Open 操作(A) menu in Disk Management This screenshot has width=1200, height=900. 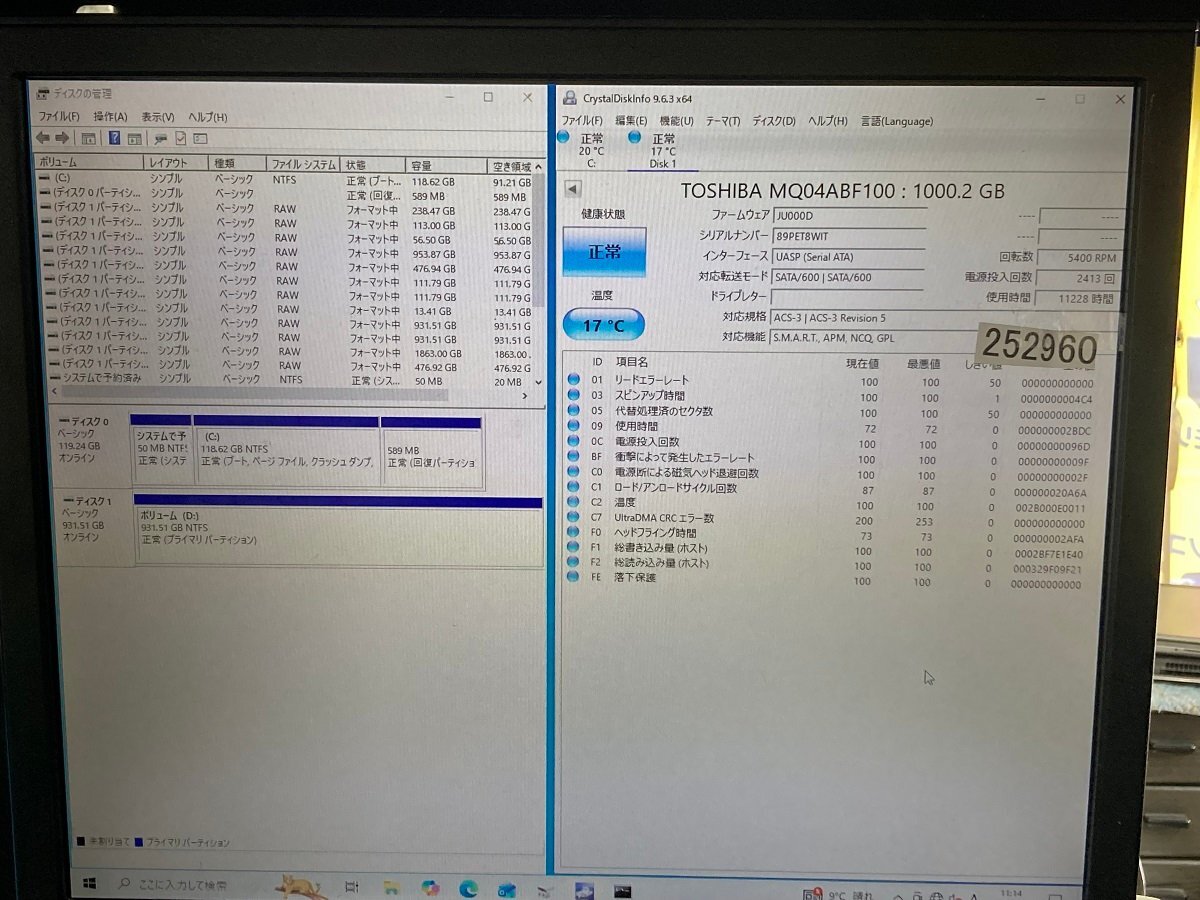click(x=110, y=117)
